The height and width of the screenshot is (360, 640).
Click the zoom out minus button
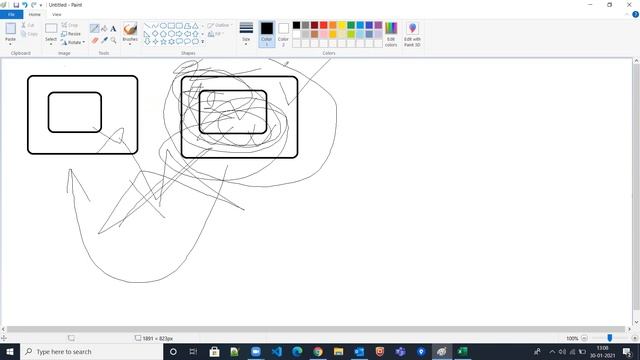[x=584, y=338]
